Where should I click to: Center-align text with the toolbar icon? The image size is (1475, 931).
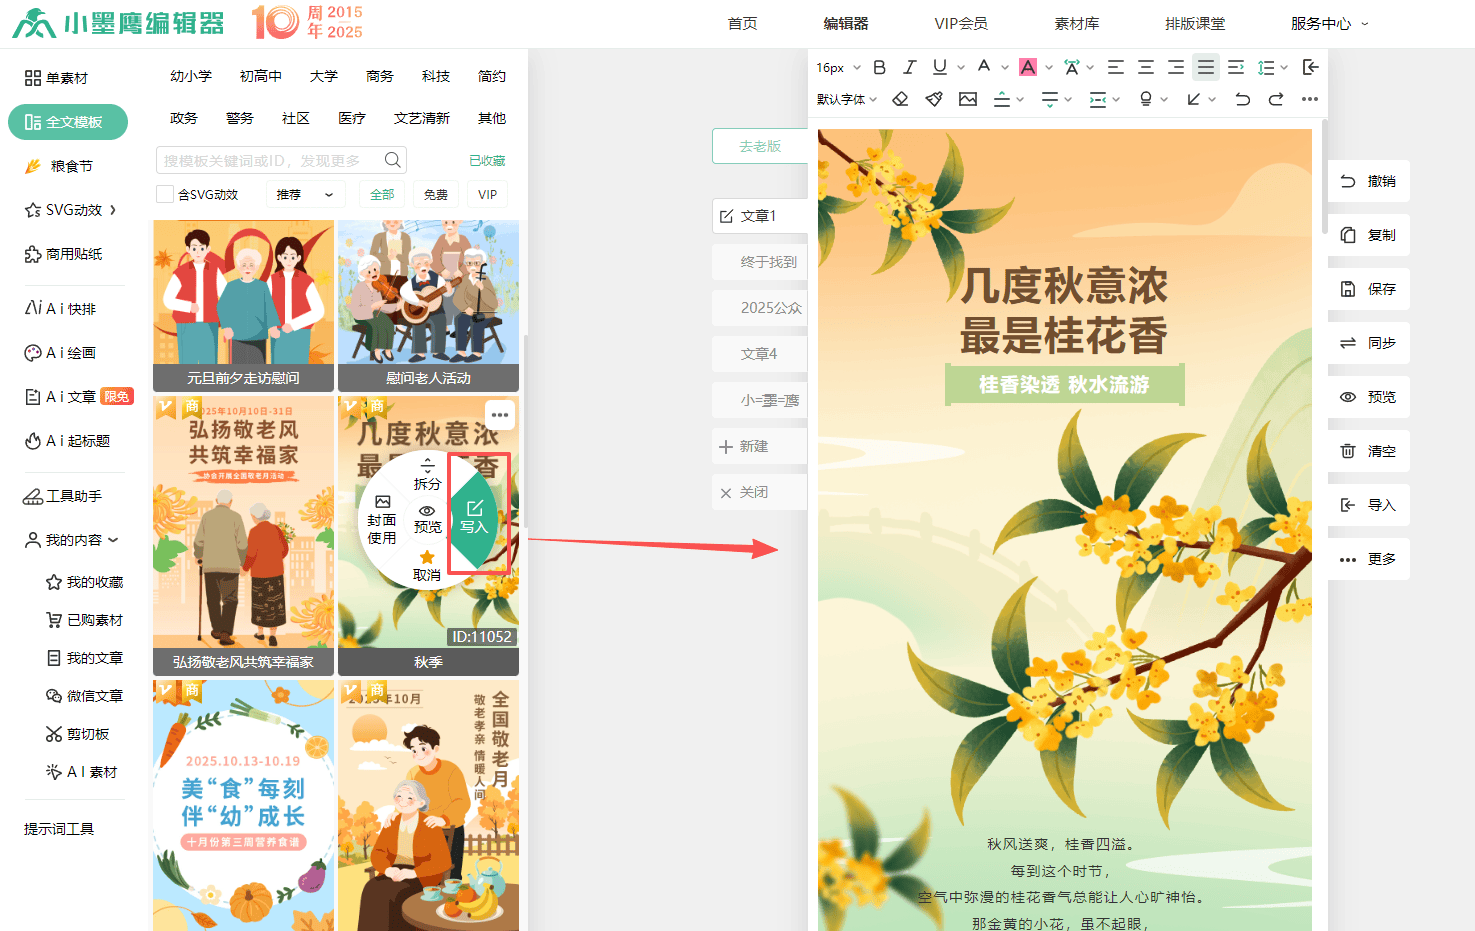click(x=1146, y=67)
